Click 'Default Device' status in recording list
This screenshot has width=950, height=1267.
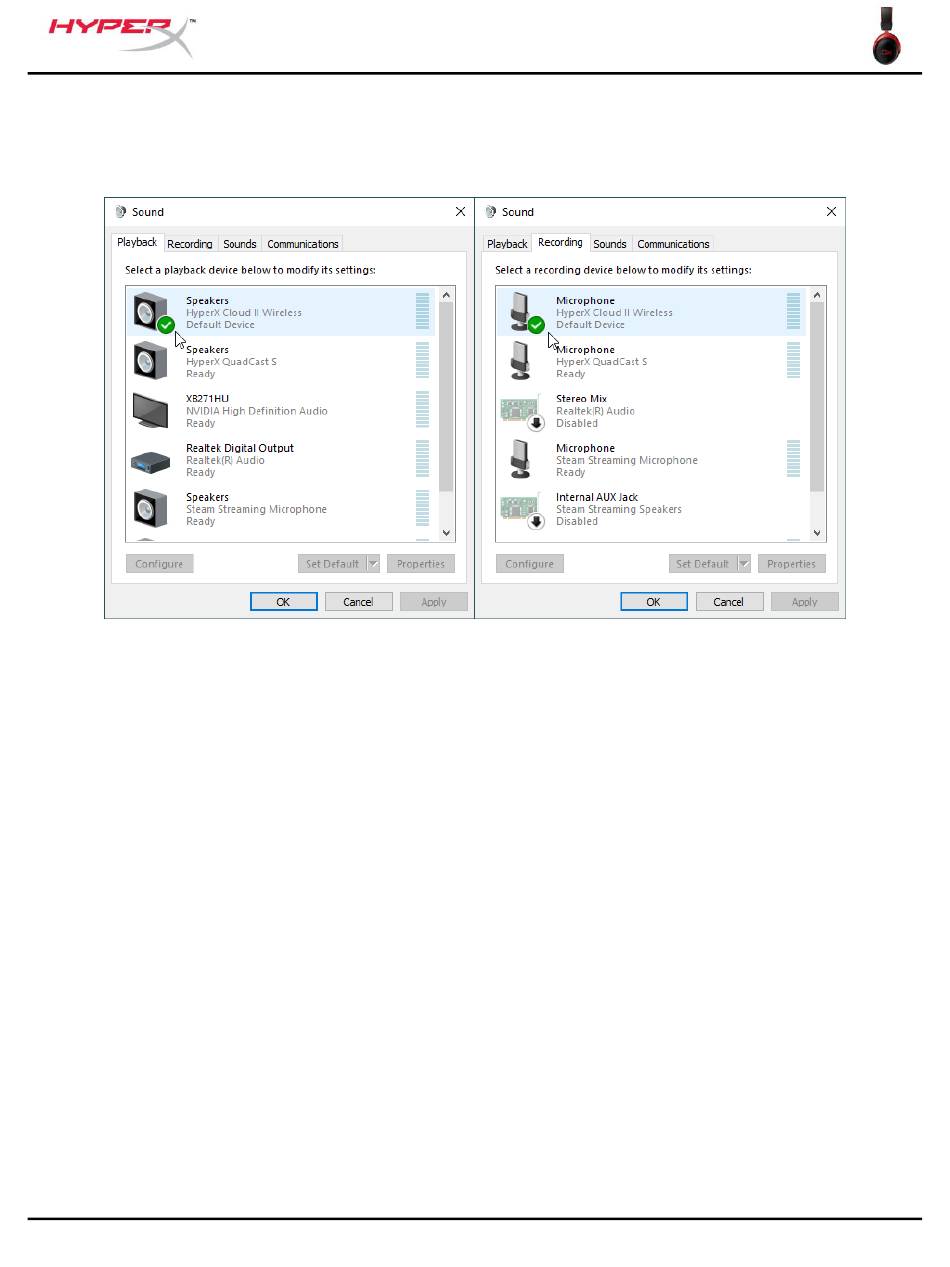[590, 325]
